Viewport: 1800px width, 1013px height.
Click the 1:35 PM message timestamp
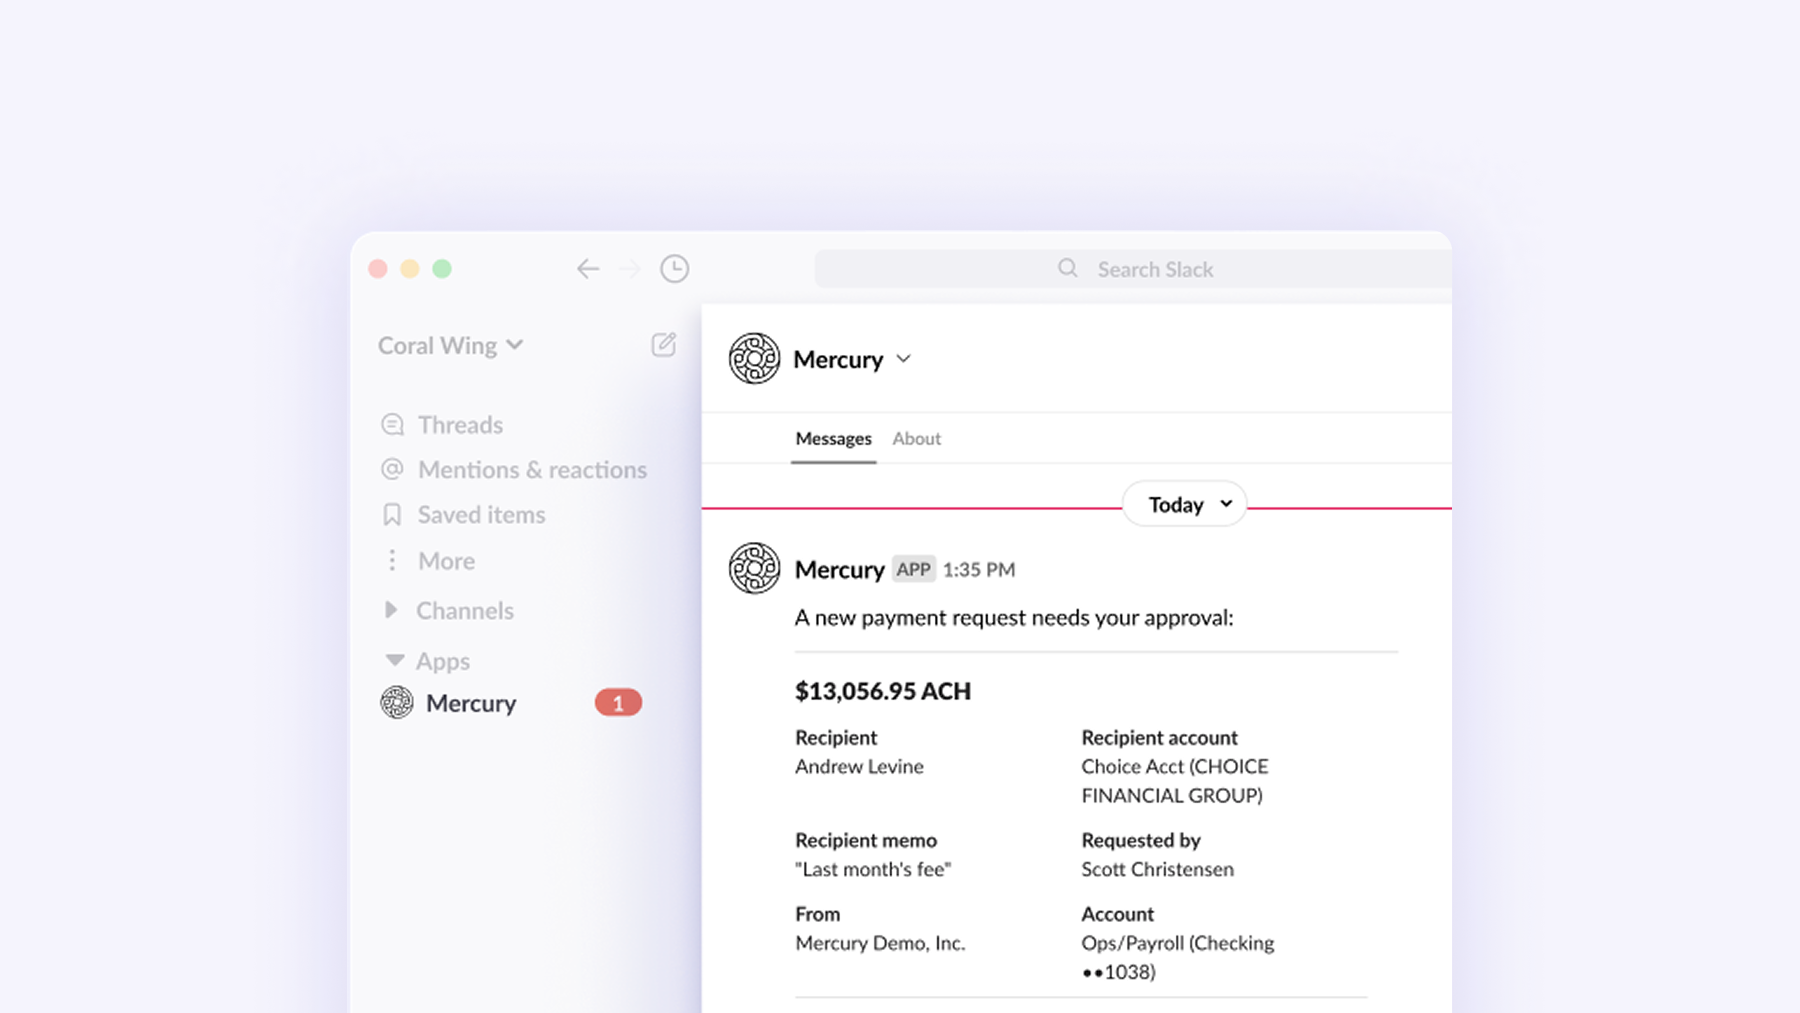(979, 570)
